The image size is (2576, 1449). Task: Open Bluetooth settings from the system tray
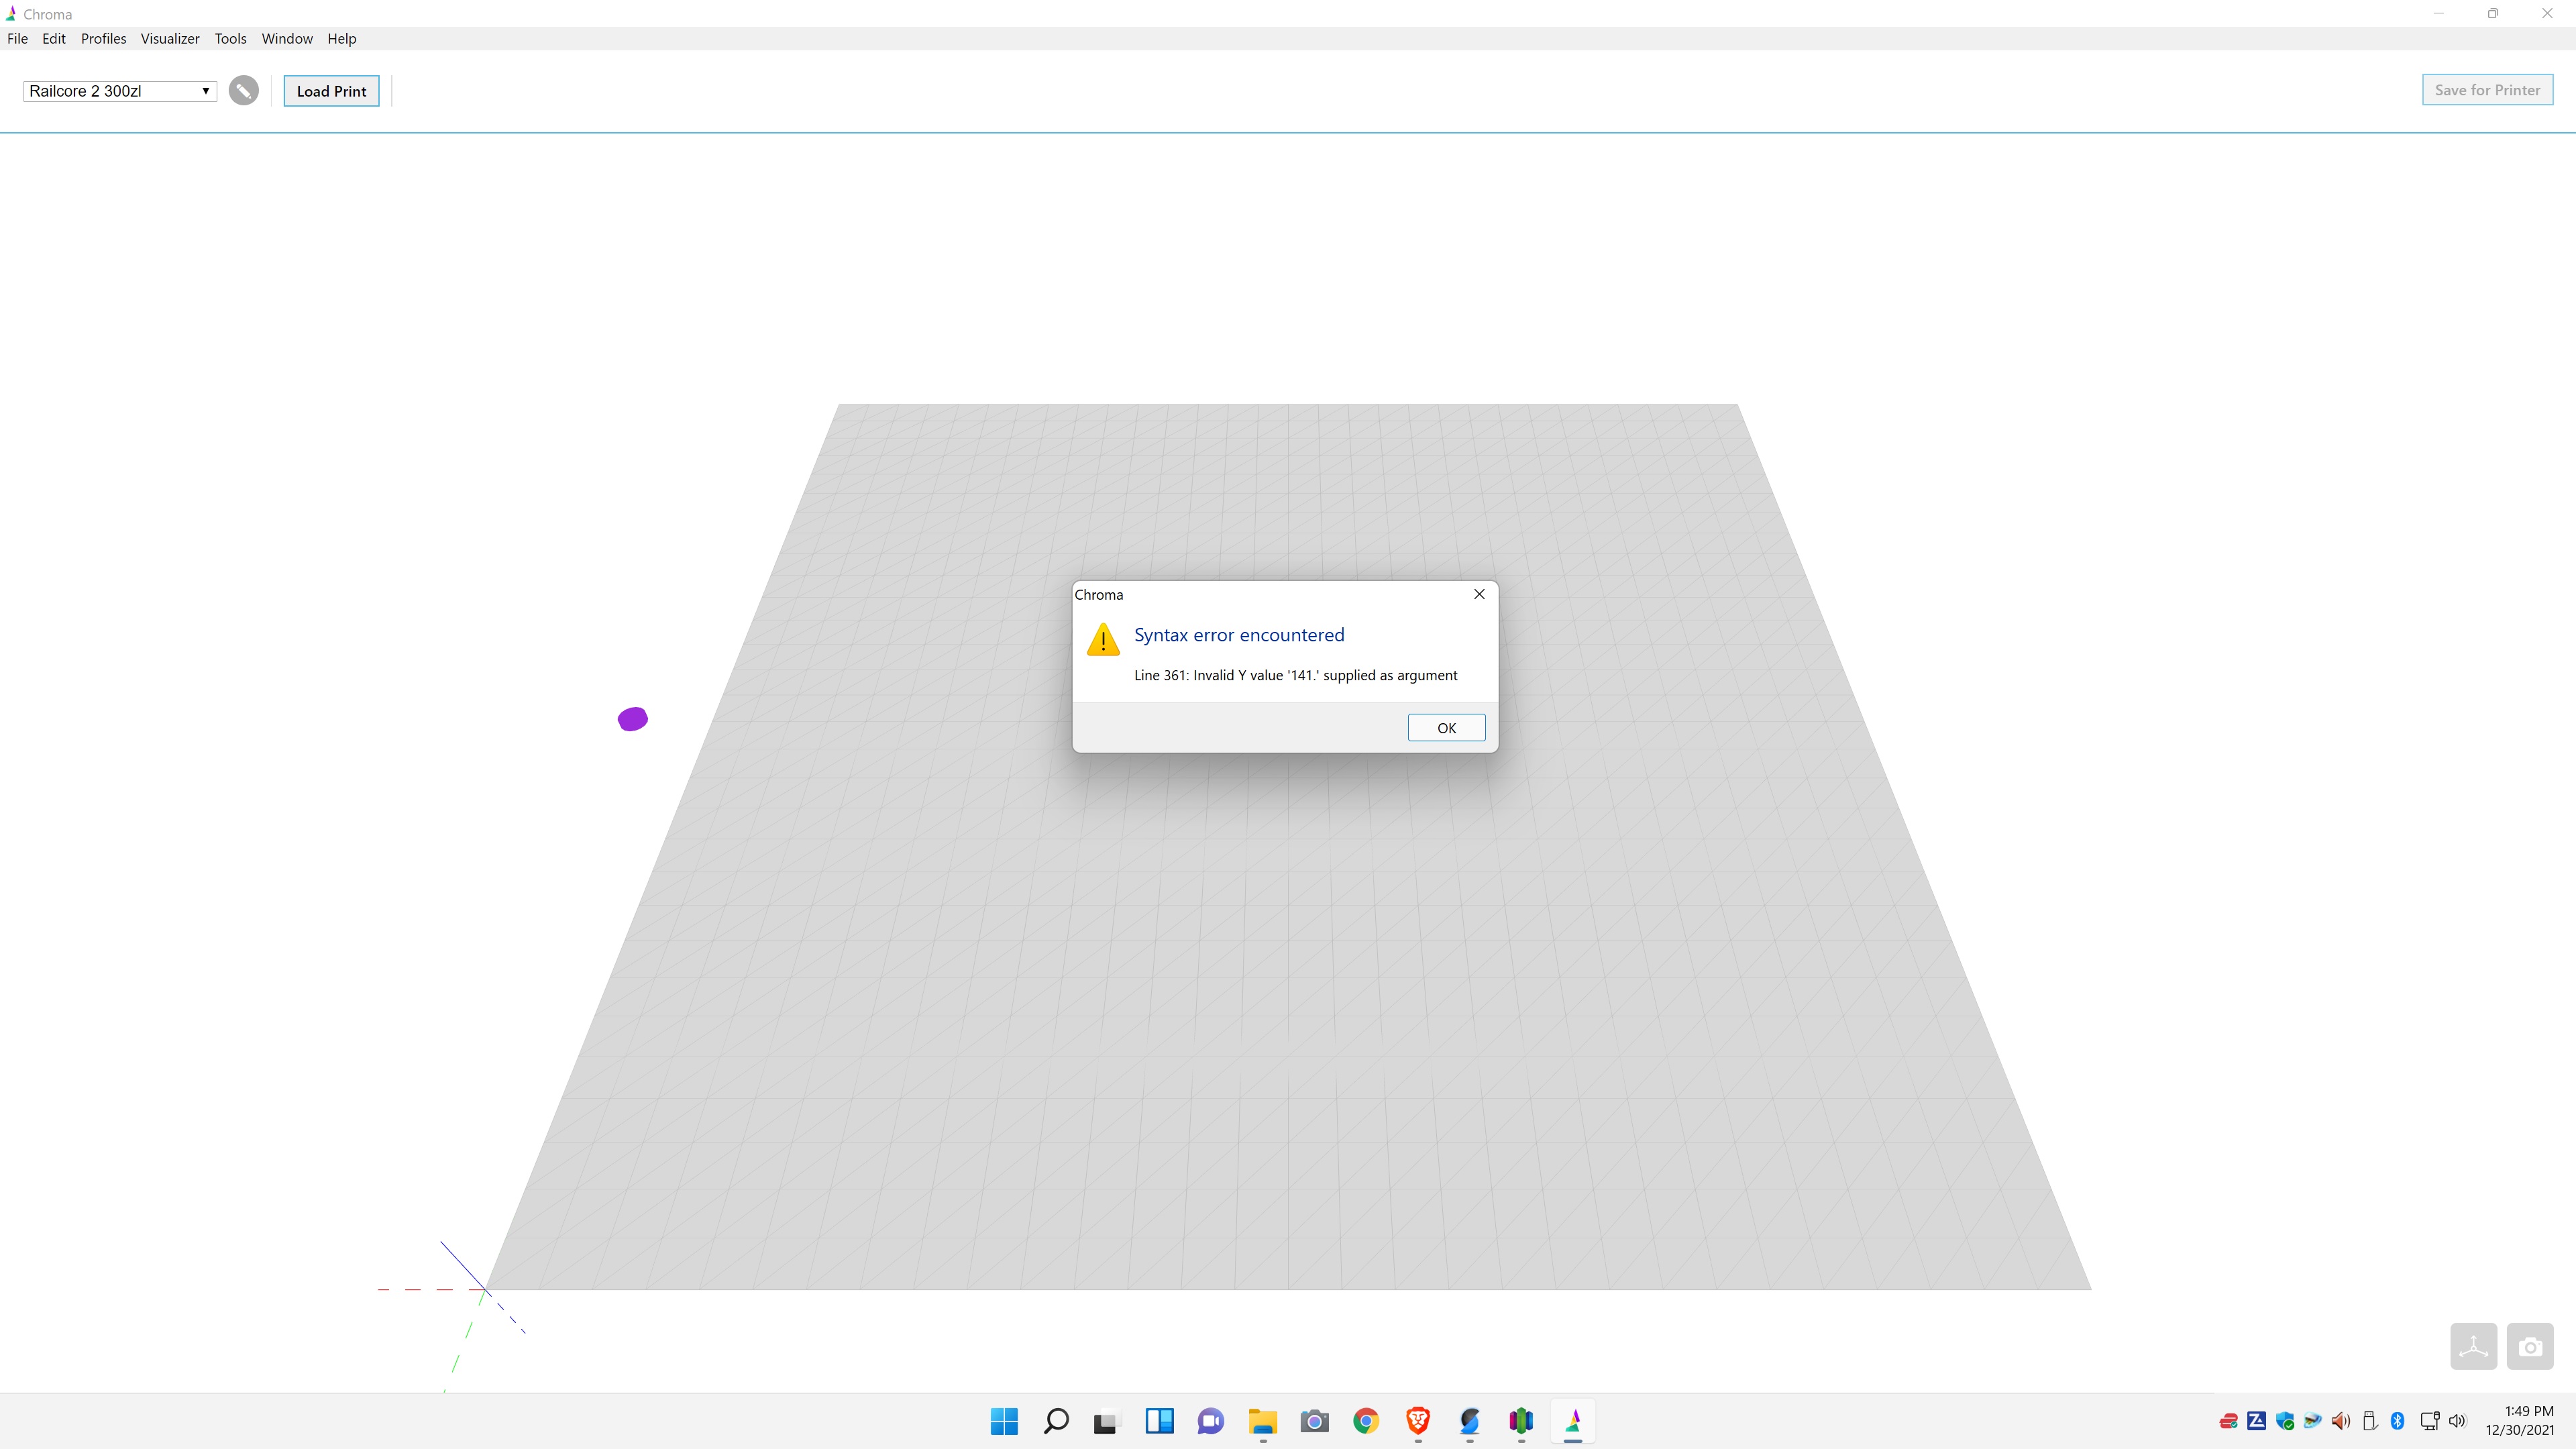(x=2398, y=1421)
